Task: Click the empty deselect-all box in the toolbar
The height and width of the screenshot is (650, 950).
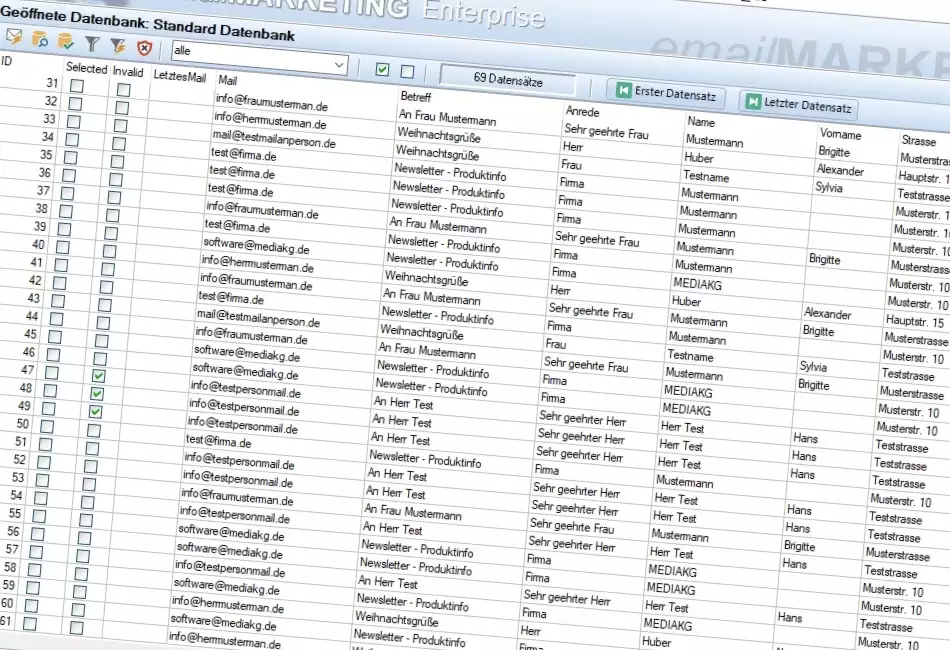Action: 407,71
